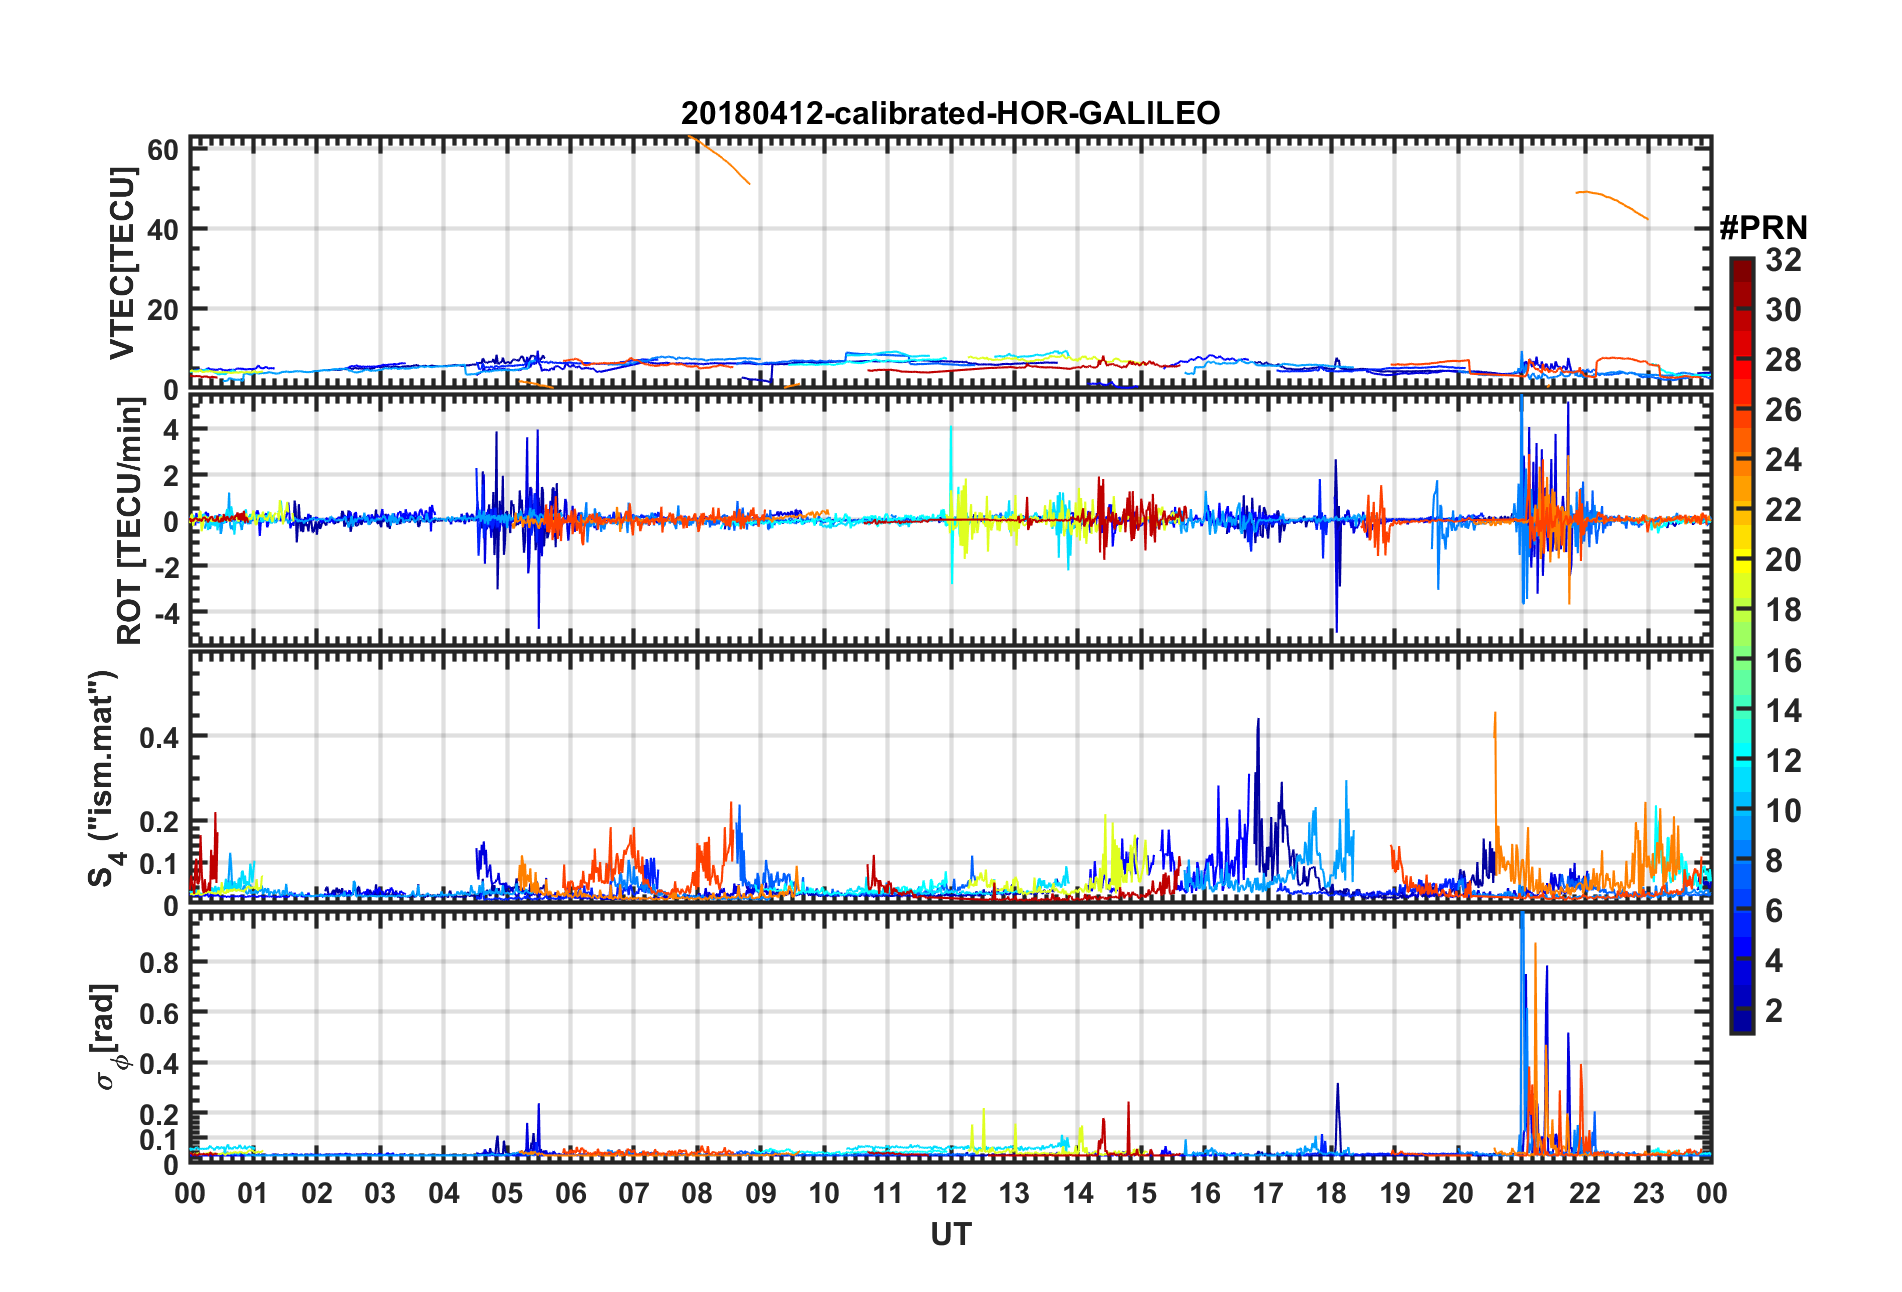Click the plot title 20180412-calibrated-HOR-GALILEO
The image size is (1902, 1292).
pos(950,113)
